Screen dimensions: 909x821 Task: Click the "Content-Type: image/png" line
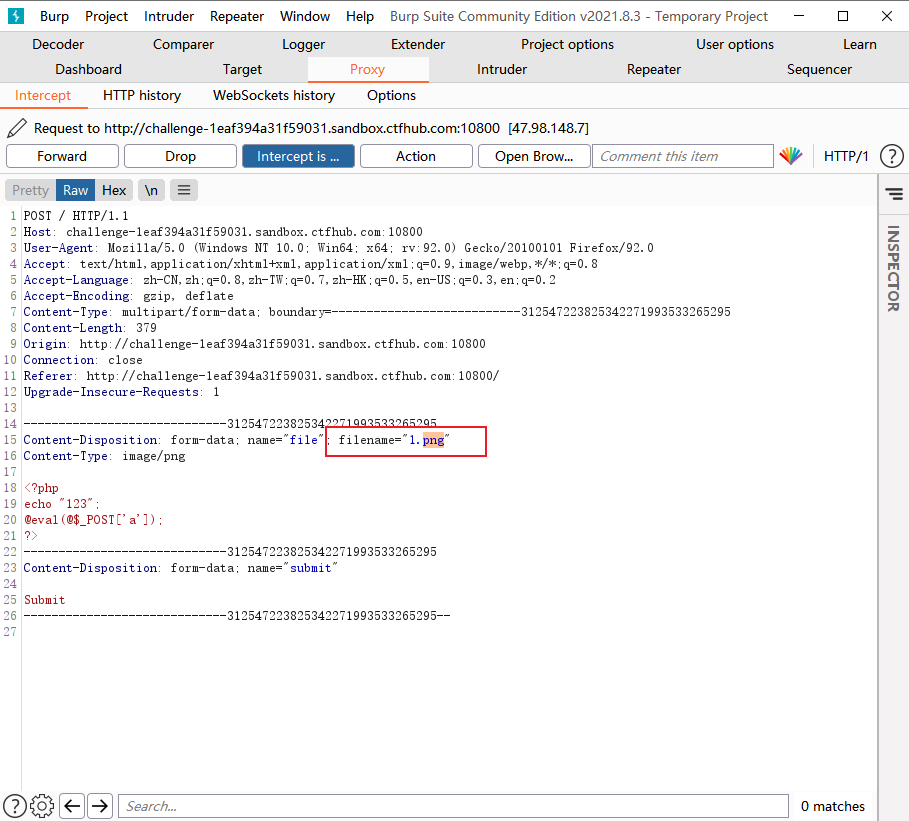click(104, 456)
